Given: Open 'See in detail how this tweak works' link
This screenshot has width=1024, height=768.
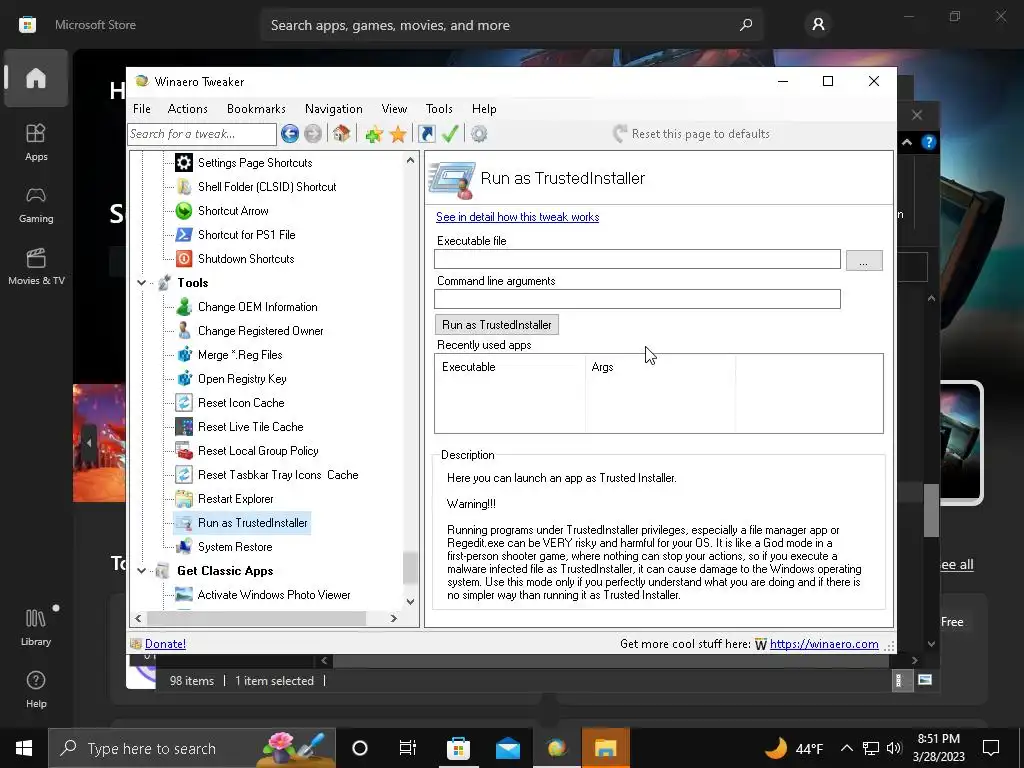Looking at the screenshot, I should [517, 217].
